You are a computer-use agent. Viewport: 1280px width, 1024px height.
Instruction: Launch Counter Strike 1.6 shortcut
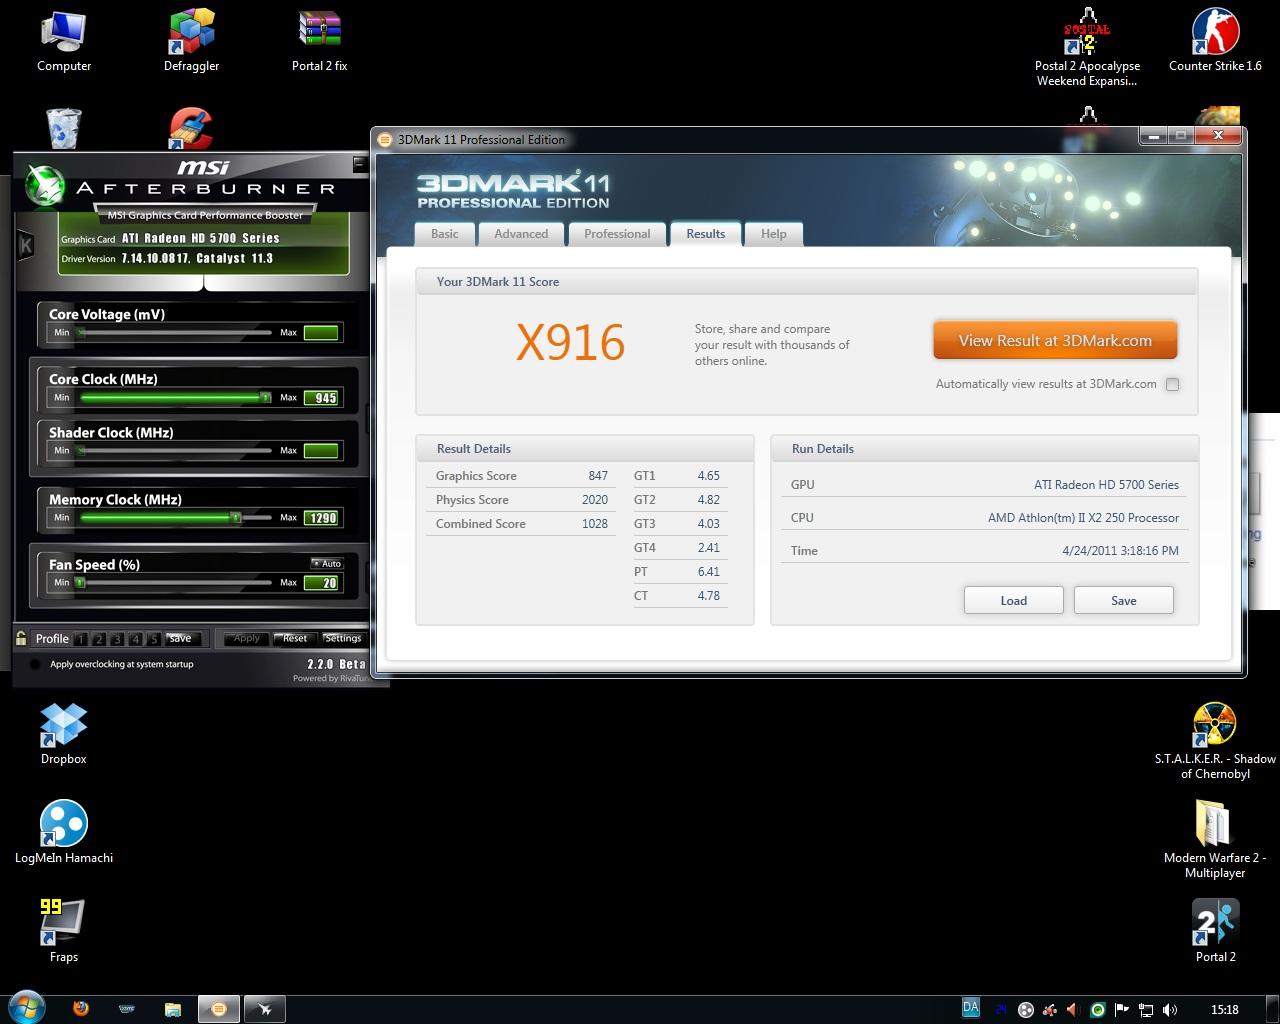click(x=1215, y=41)
